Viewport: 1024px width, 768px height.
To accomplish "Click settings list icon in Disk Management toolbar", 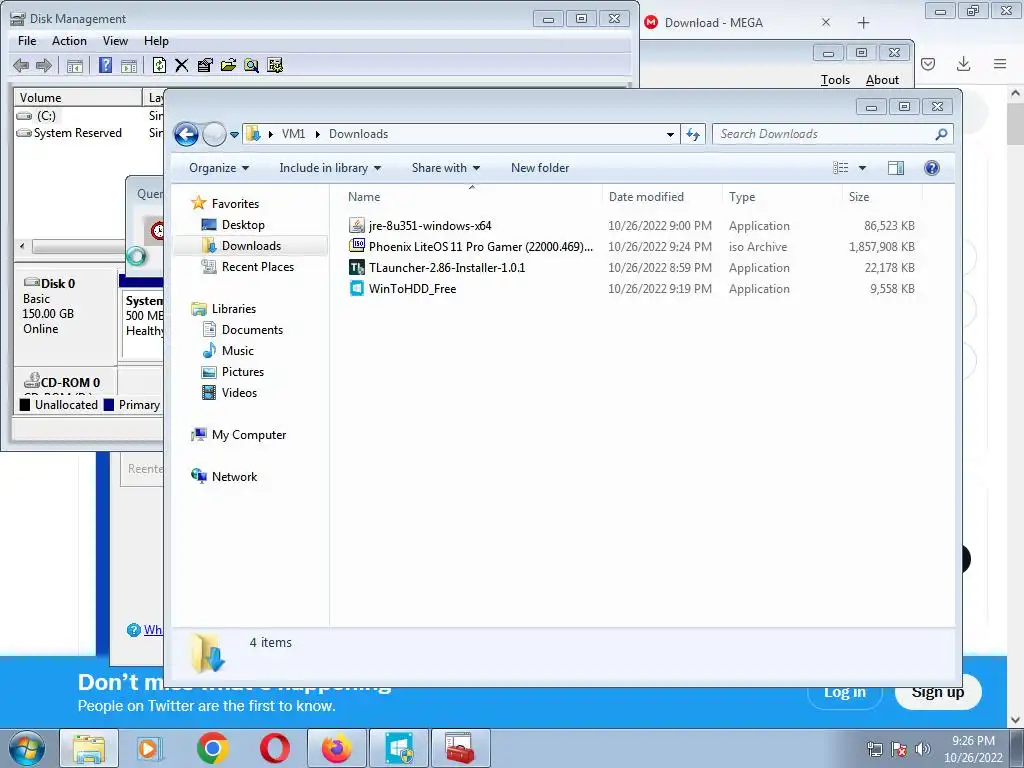I will tap(275, 65).
